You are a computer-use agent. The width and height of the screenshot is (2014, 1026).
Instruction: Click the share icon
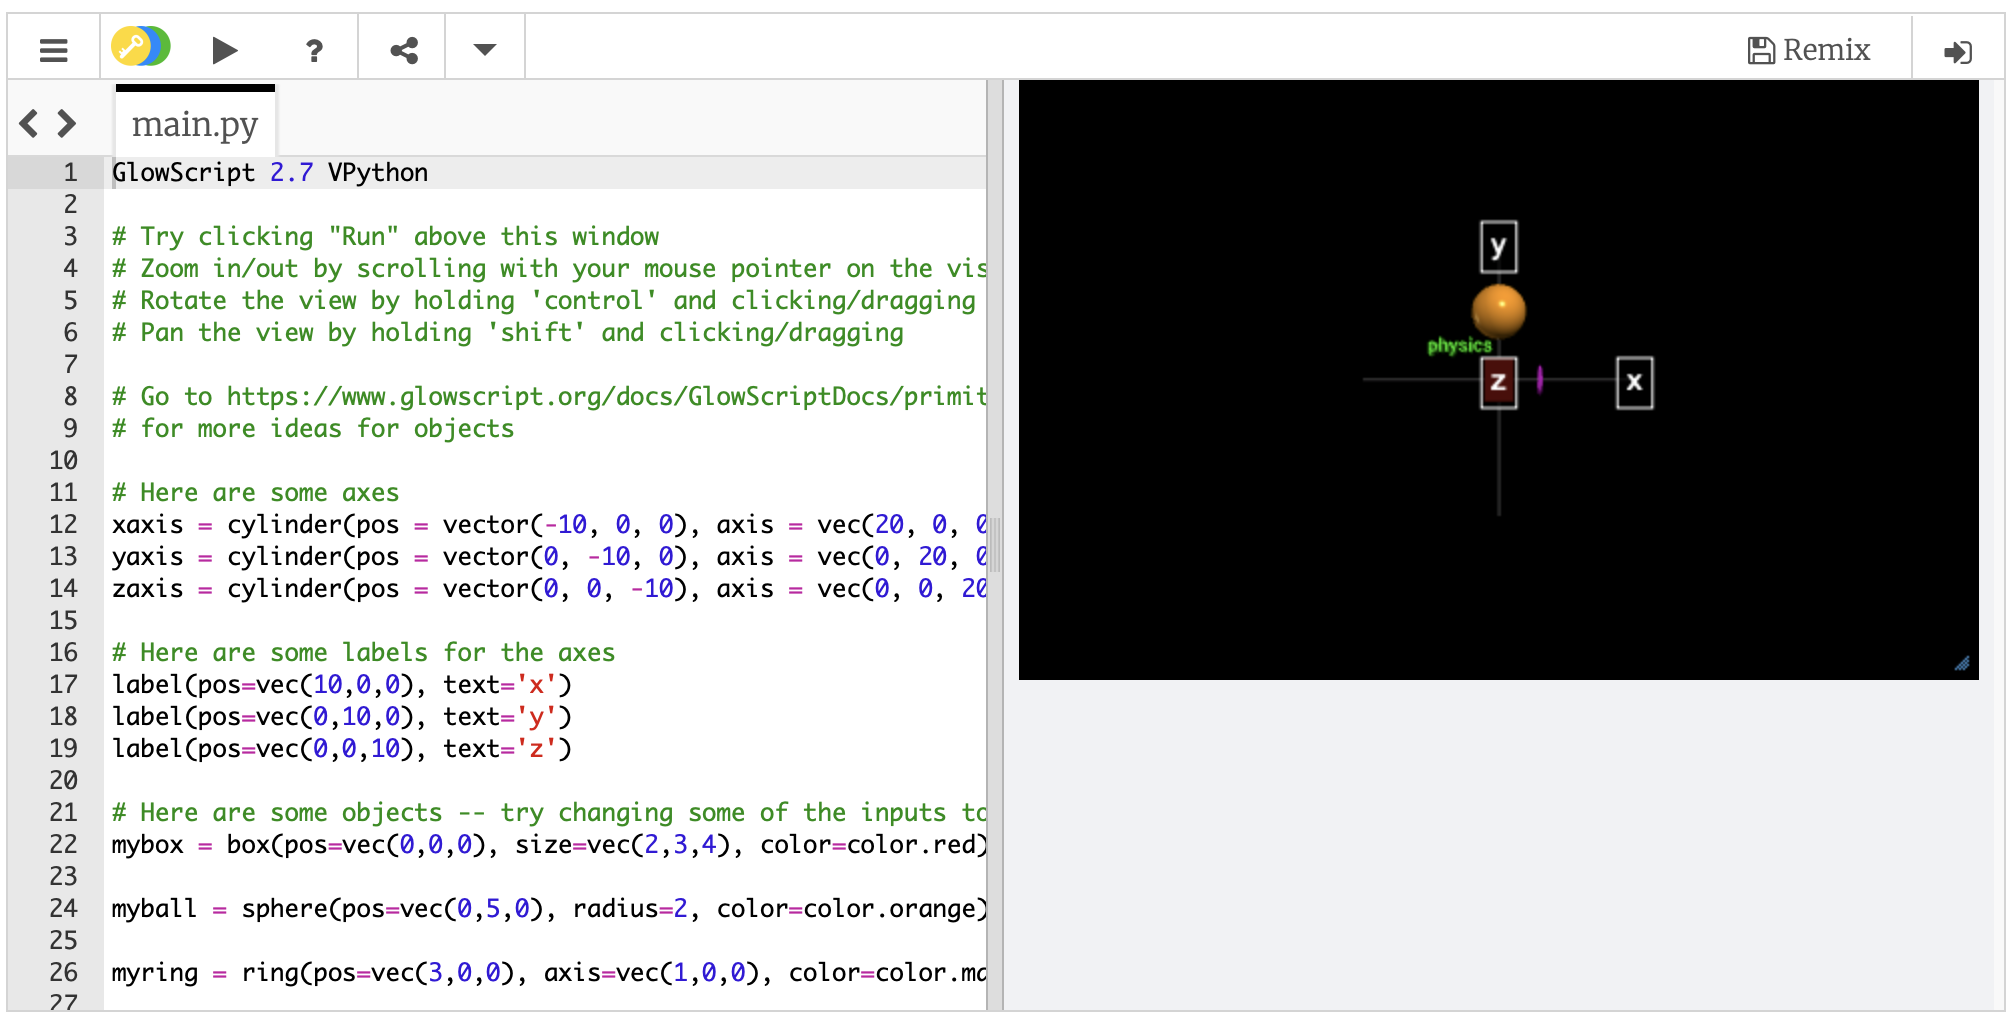[403, 50]
